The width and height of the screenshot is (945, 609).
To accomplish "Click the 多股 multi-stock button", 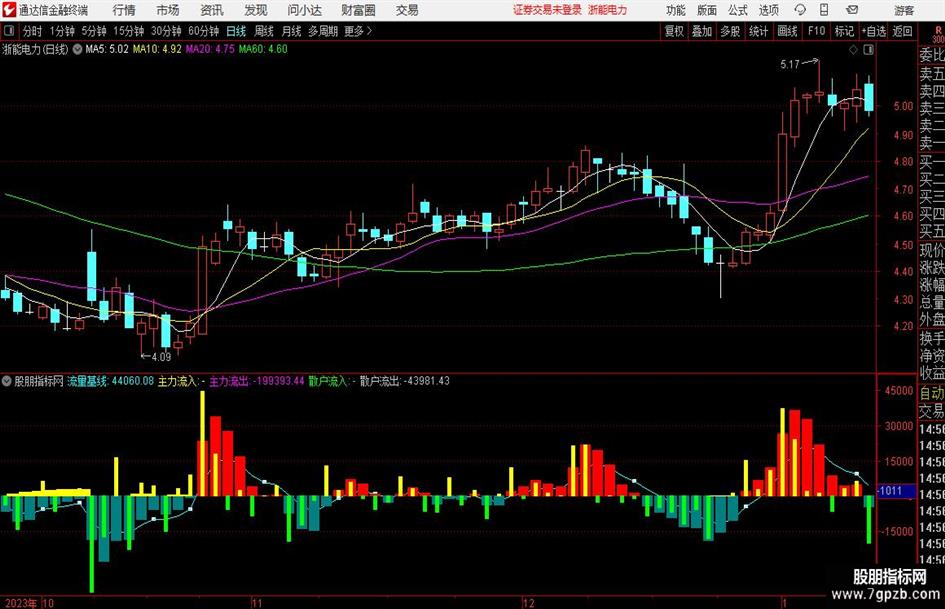I will click(730, 31).
